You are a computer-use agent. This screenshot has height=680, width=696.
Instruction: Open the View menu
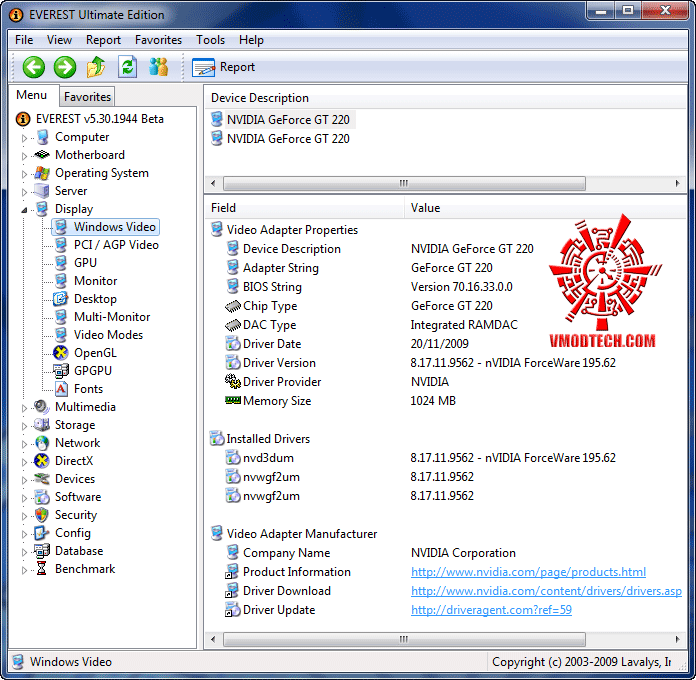(59, 40)
